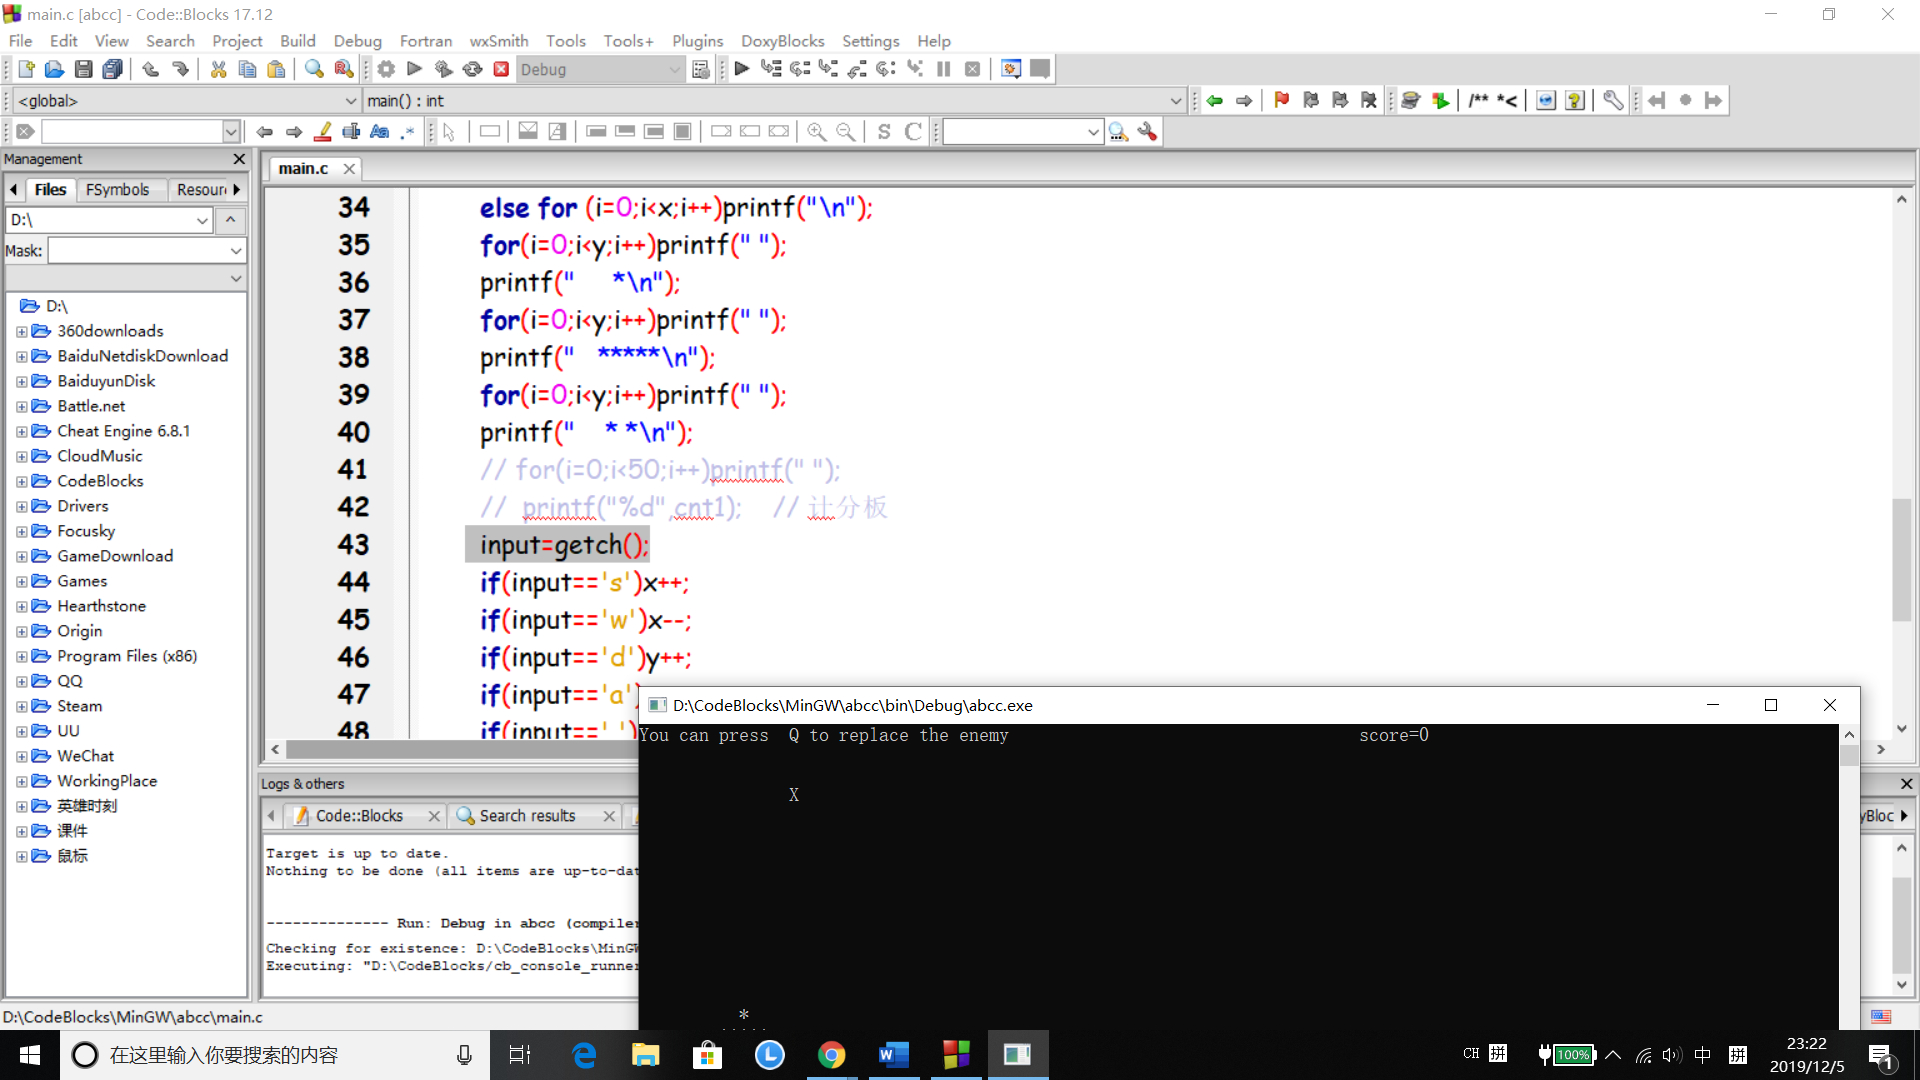The image size is (1920, 1080).
Task: Click the Build gear icon
Action: coord(386,69)
